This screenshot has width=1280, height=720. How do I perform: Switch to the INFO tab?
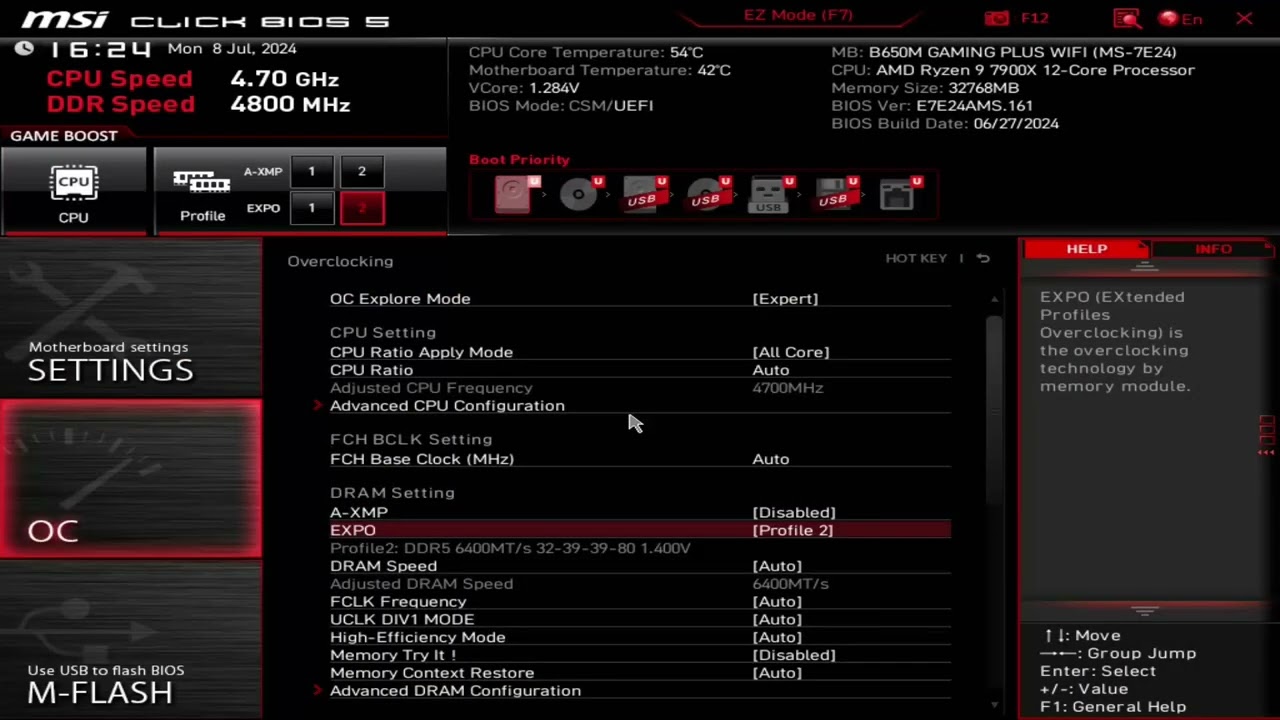tap(1213, 248)
